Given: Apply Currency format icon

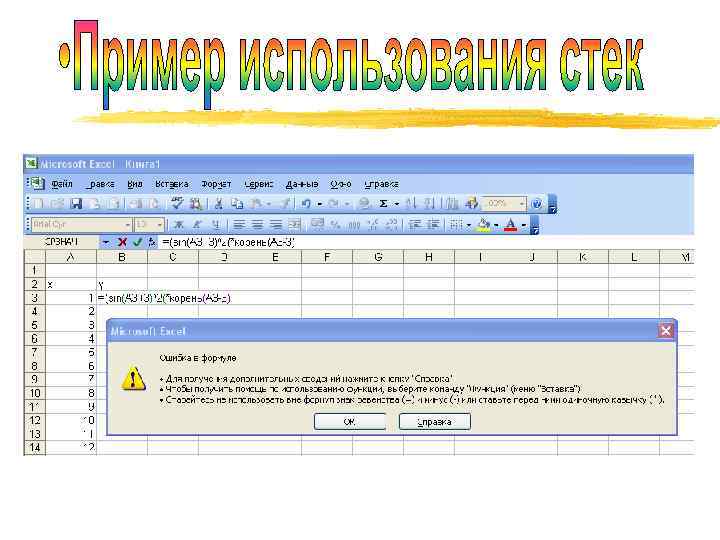Looking at the screenshot, I should (x=317, y=225).
